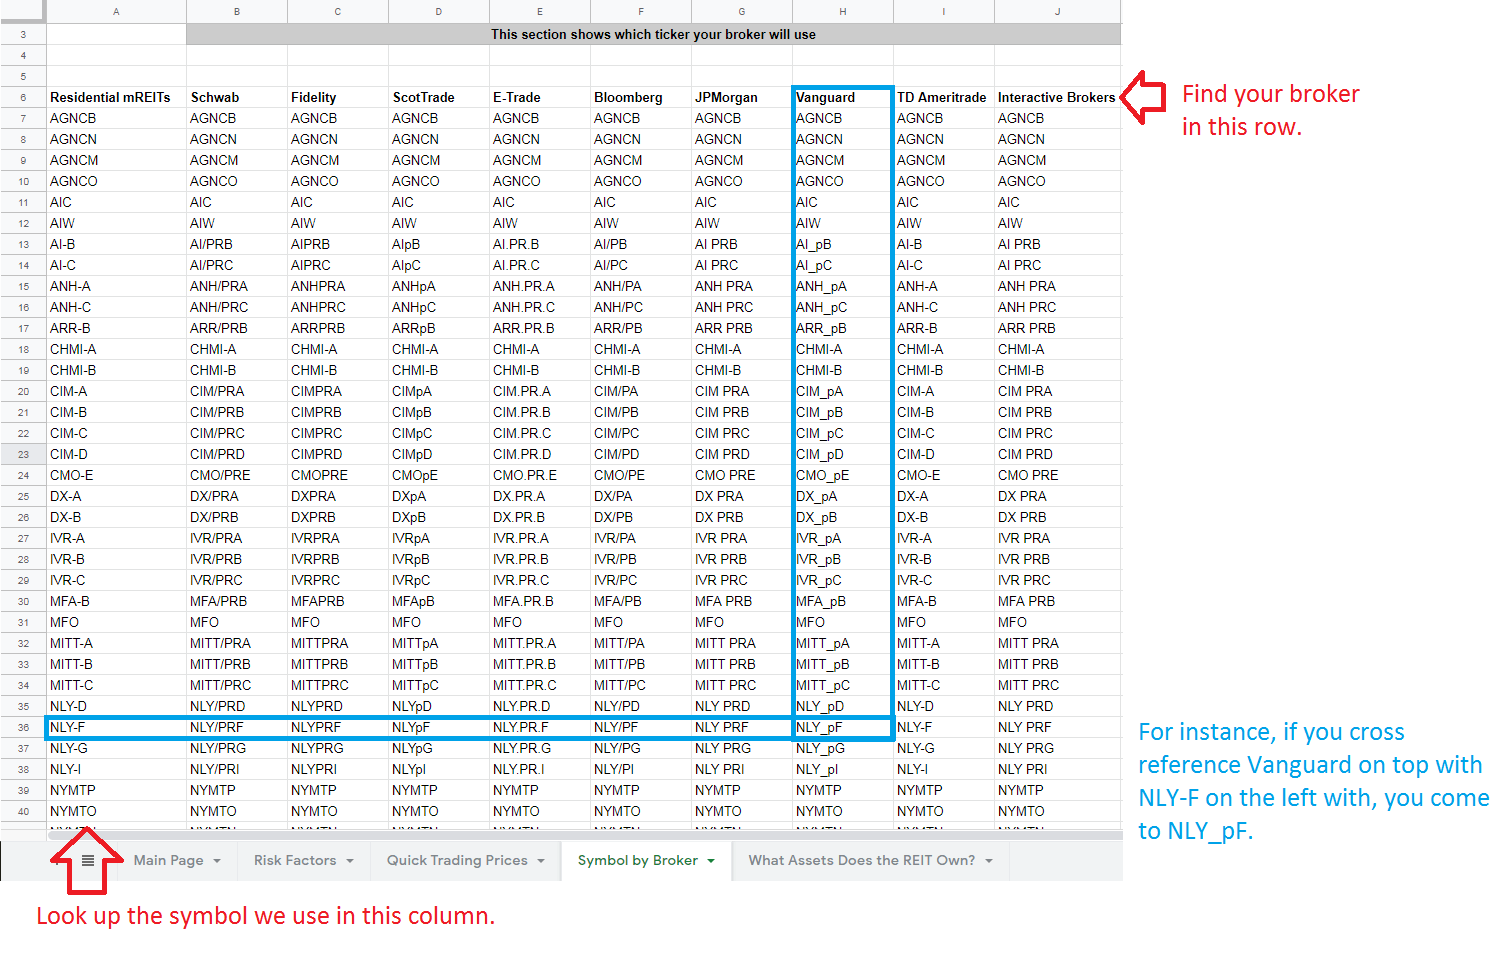The width and height of the screenshot is (1496, 972).
Task: Select the column F header
Action: 641,11
